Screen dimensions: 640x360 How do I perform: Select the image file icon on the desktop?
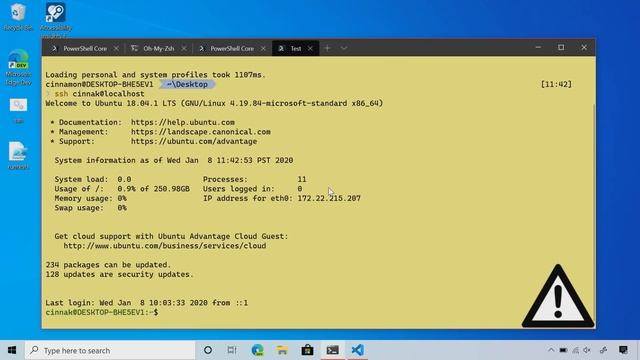click(18, 155)
